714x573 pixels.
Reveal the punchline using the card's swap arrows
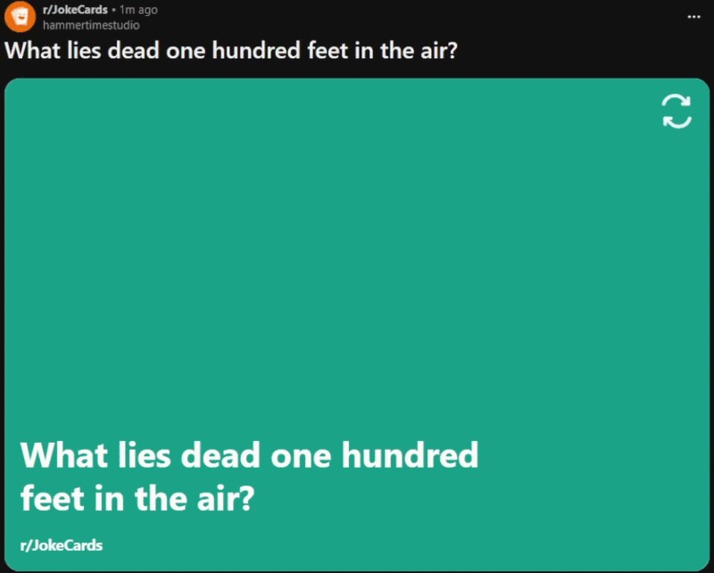tap(676, 111)
